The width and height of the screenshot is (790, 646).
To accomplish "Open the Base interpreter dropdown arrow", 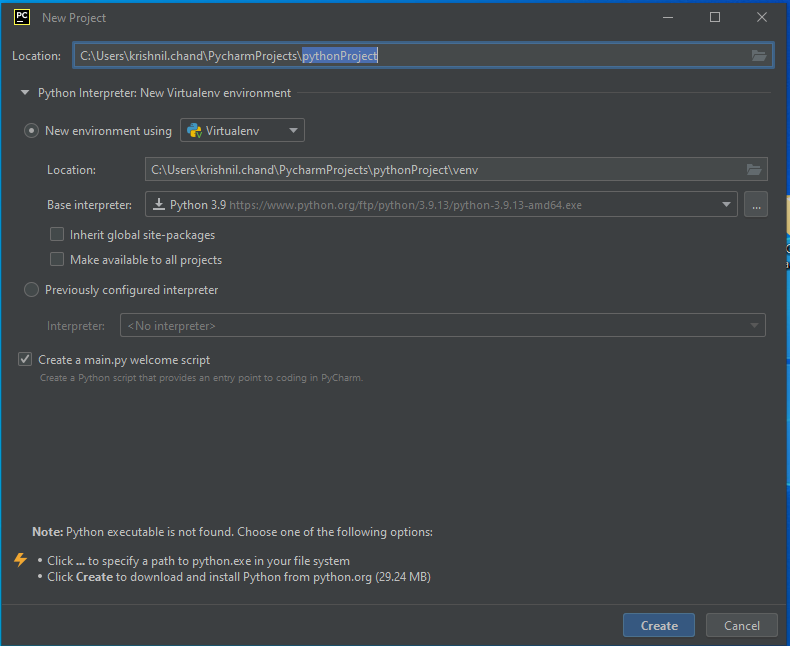I will 726,205.
